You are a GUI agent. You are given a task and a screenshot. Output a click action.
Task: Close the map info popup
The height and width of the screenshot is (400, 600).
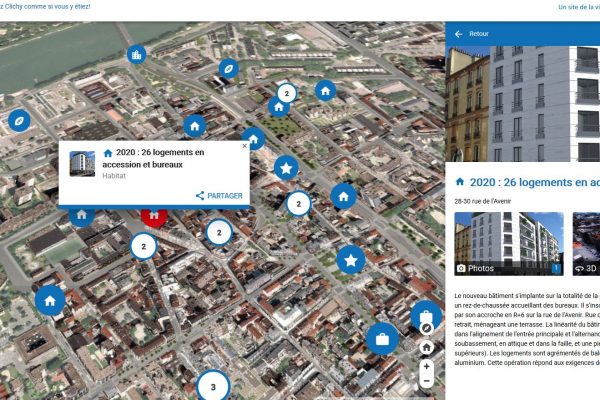point(241,147)
